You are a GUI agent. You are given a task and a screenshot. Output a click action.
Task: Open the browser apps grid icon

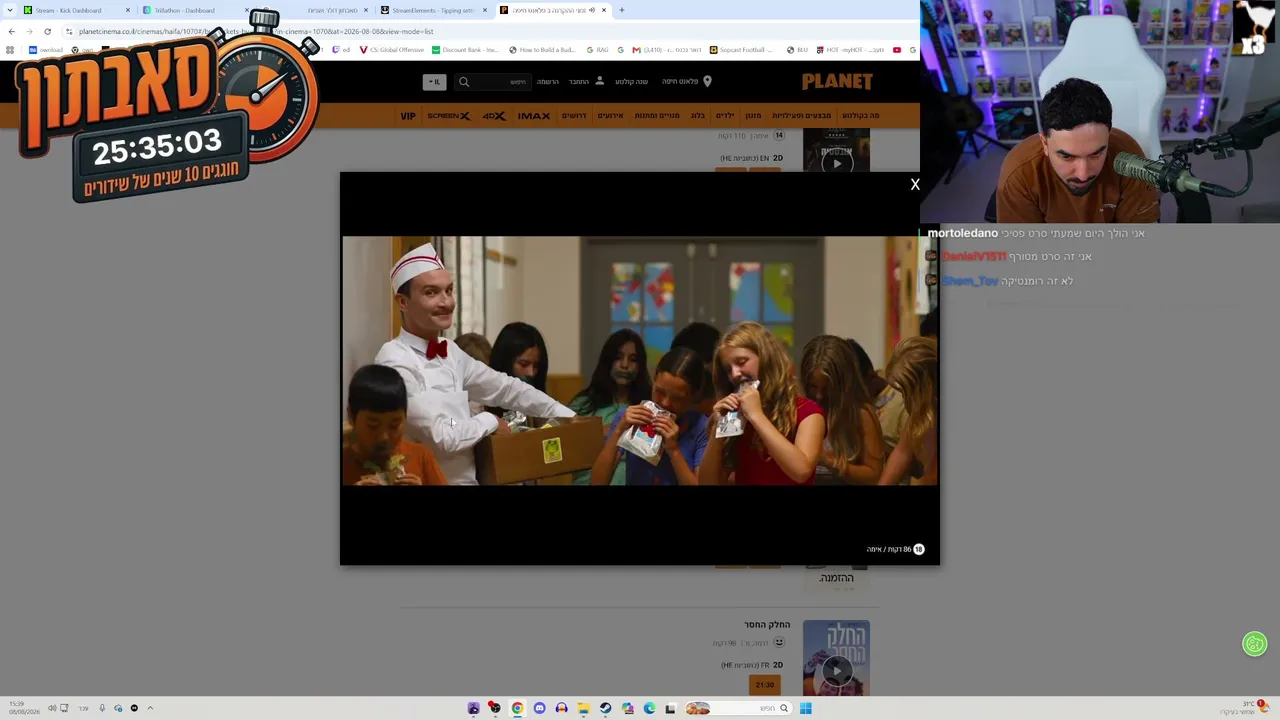click(x=10, y=50)
